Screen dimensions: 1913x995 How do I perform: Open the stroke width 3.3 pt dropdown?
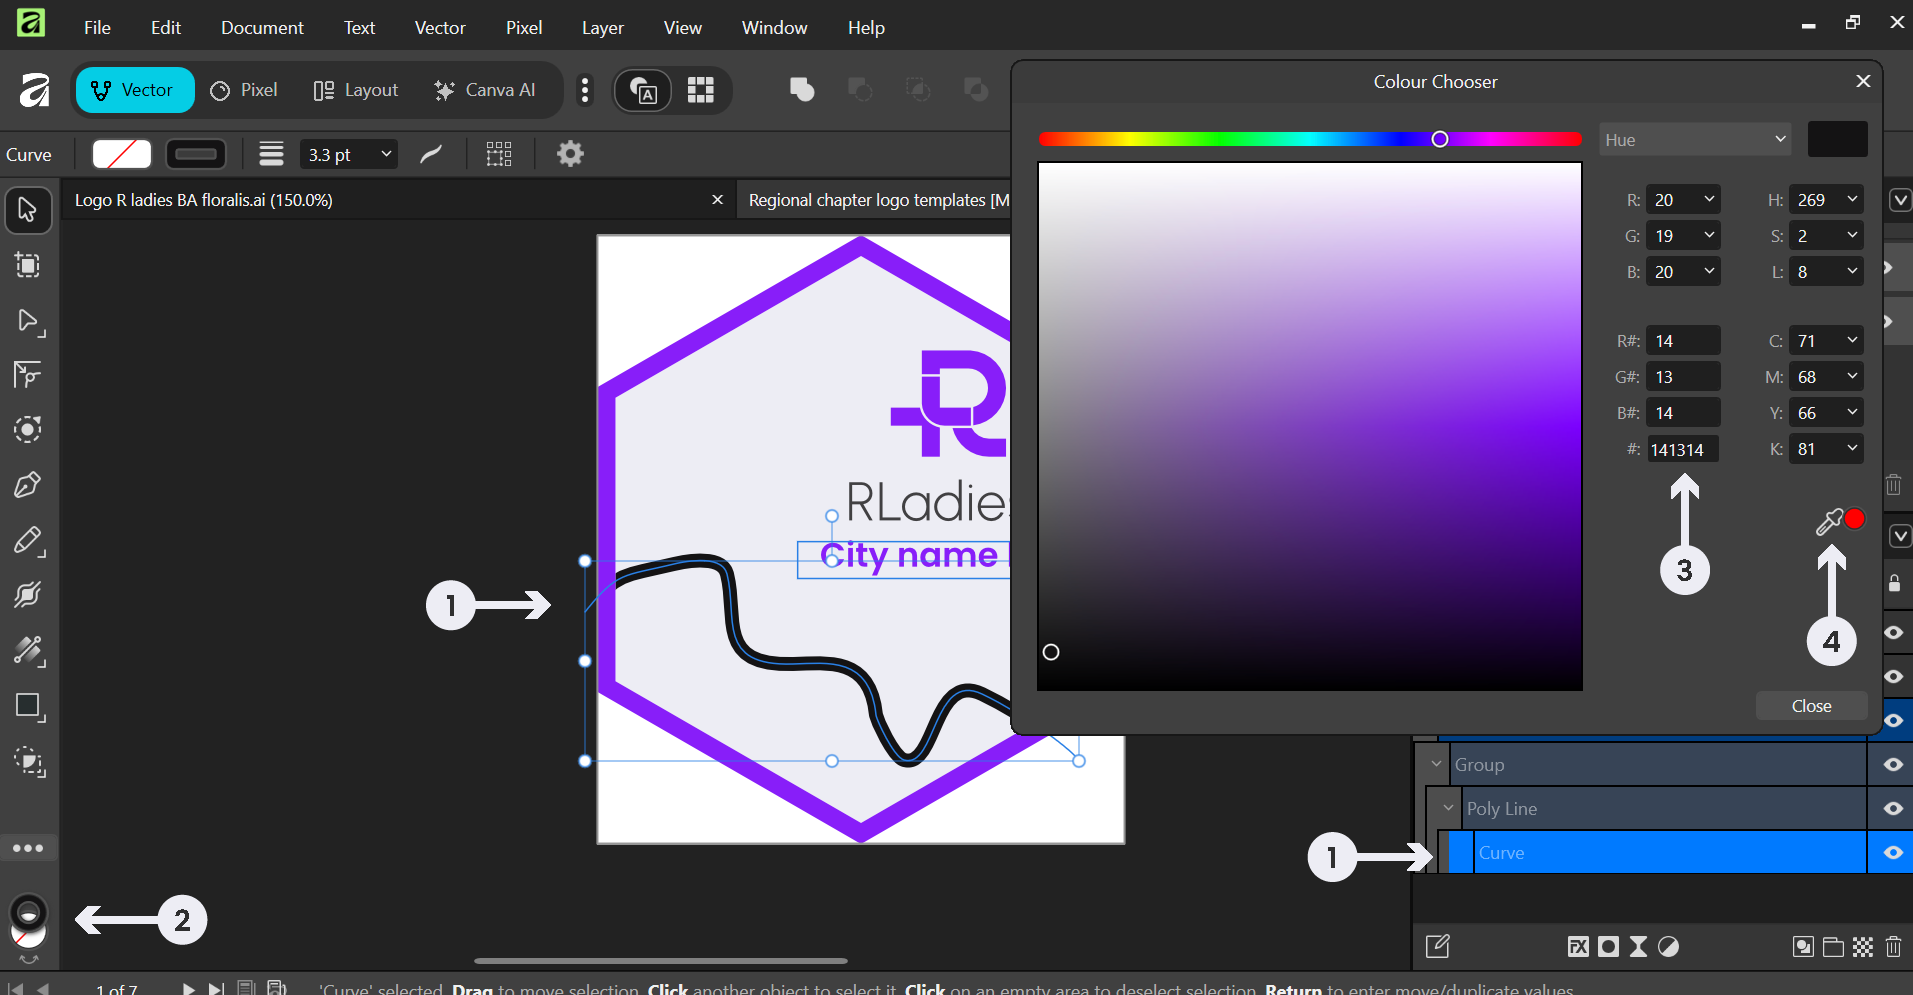(386, 154)
